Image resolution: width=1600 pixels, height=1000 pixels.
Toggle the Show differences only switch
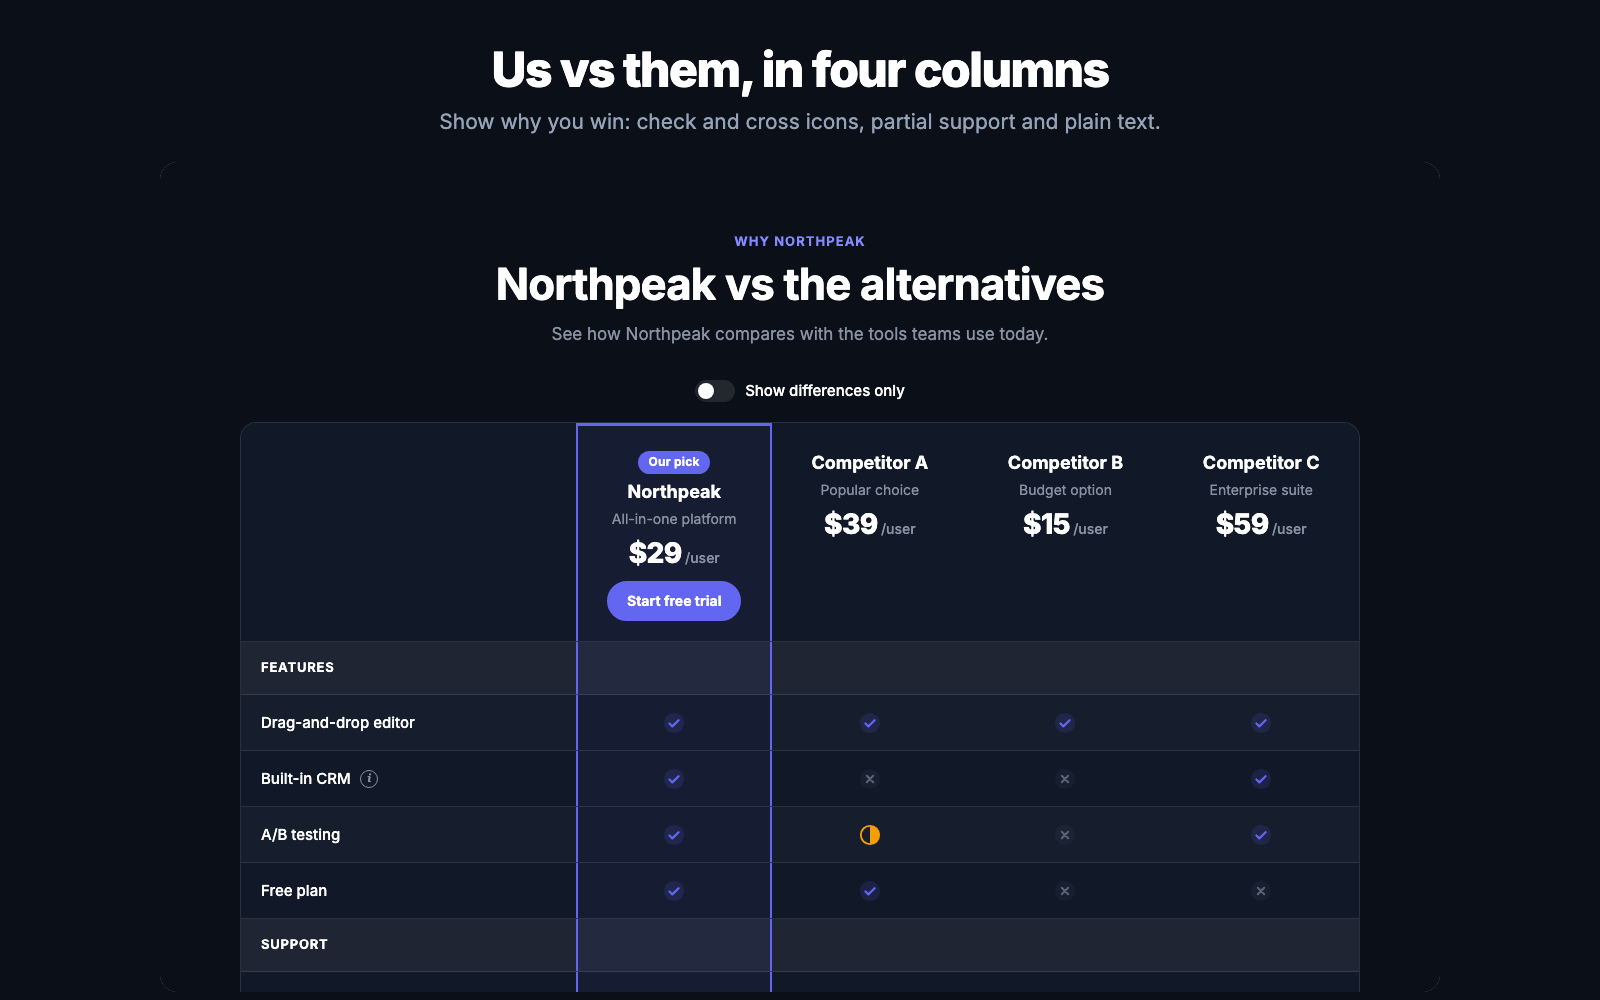click(x=715, y=391)
